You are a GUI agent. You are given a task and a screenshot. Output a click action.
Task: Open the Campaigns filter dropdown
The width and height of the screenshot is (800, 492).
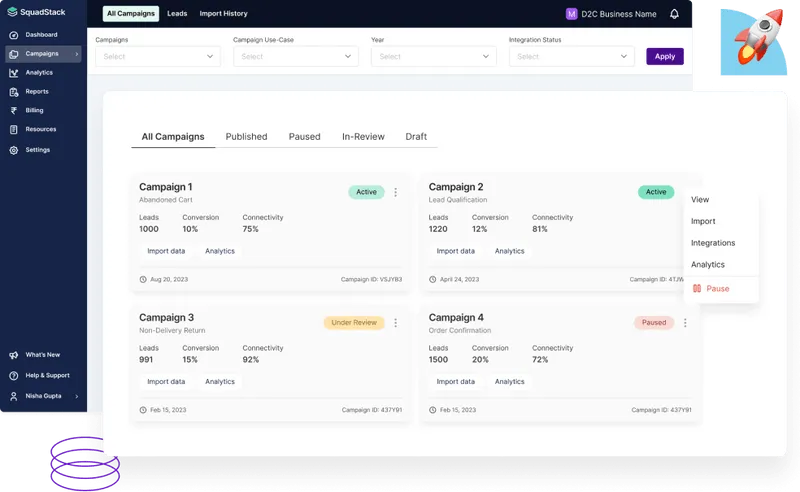[158, 57]
